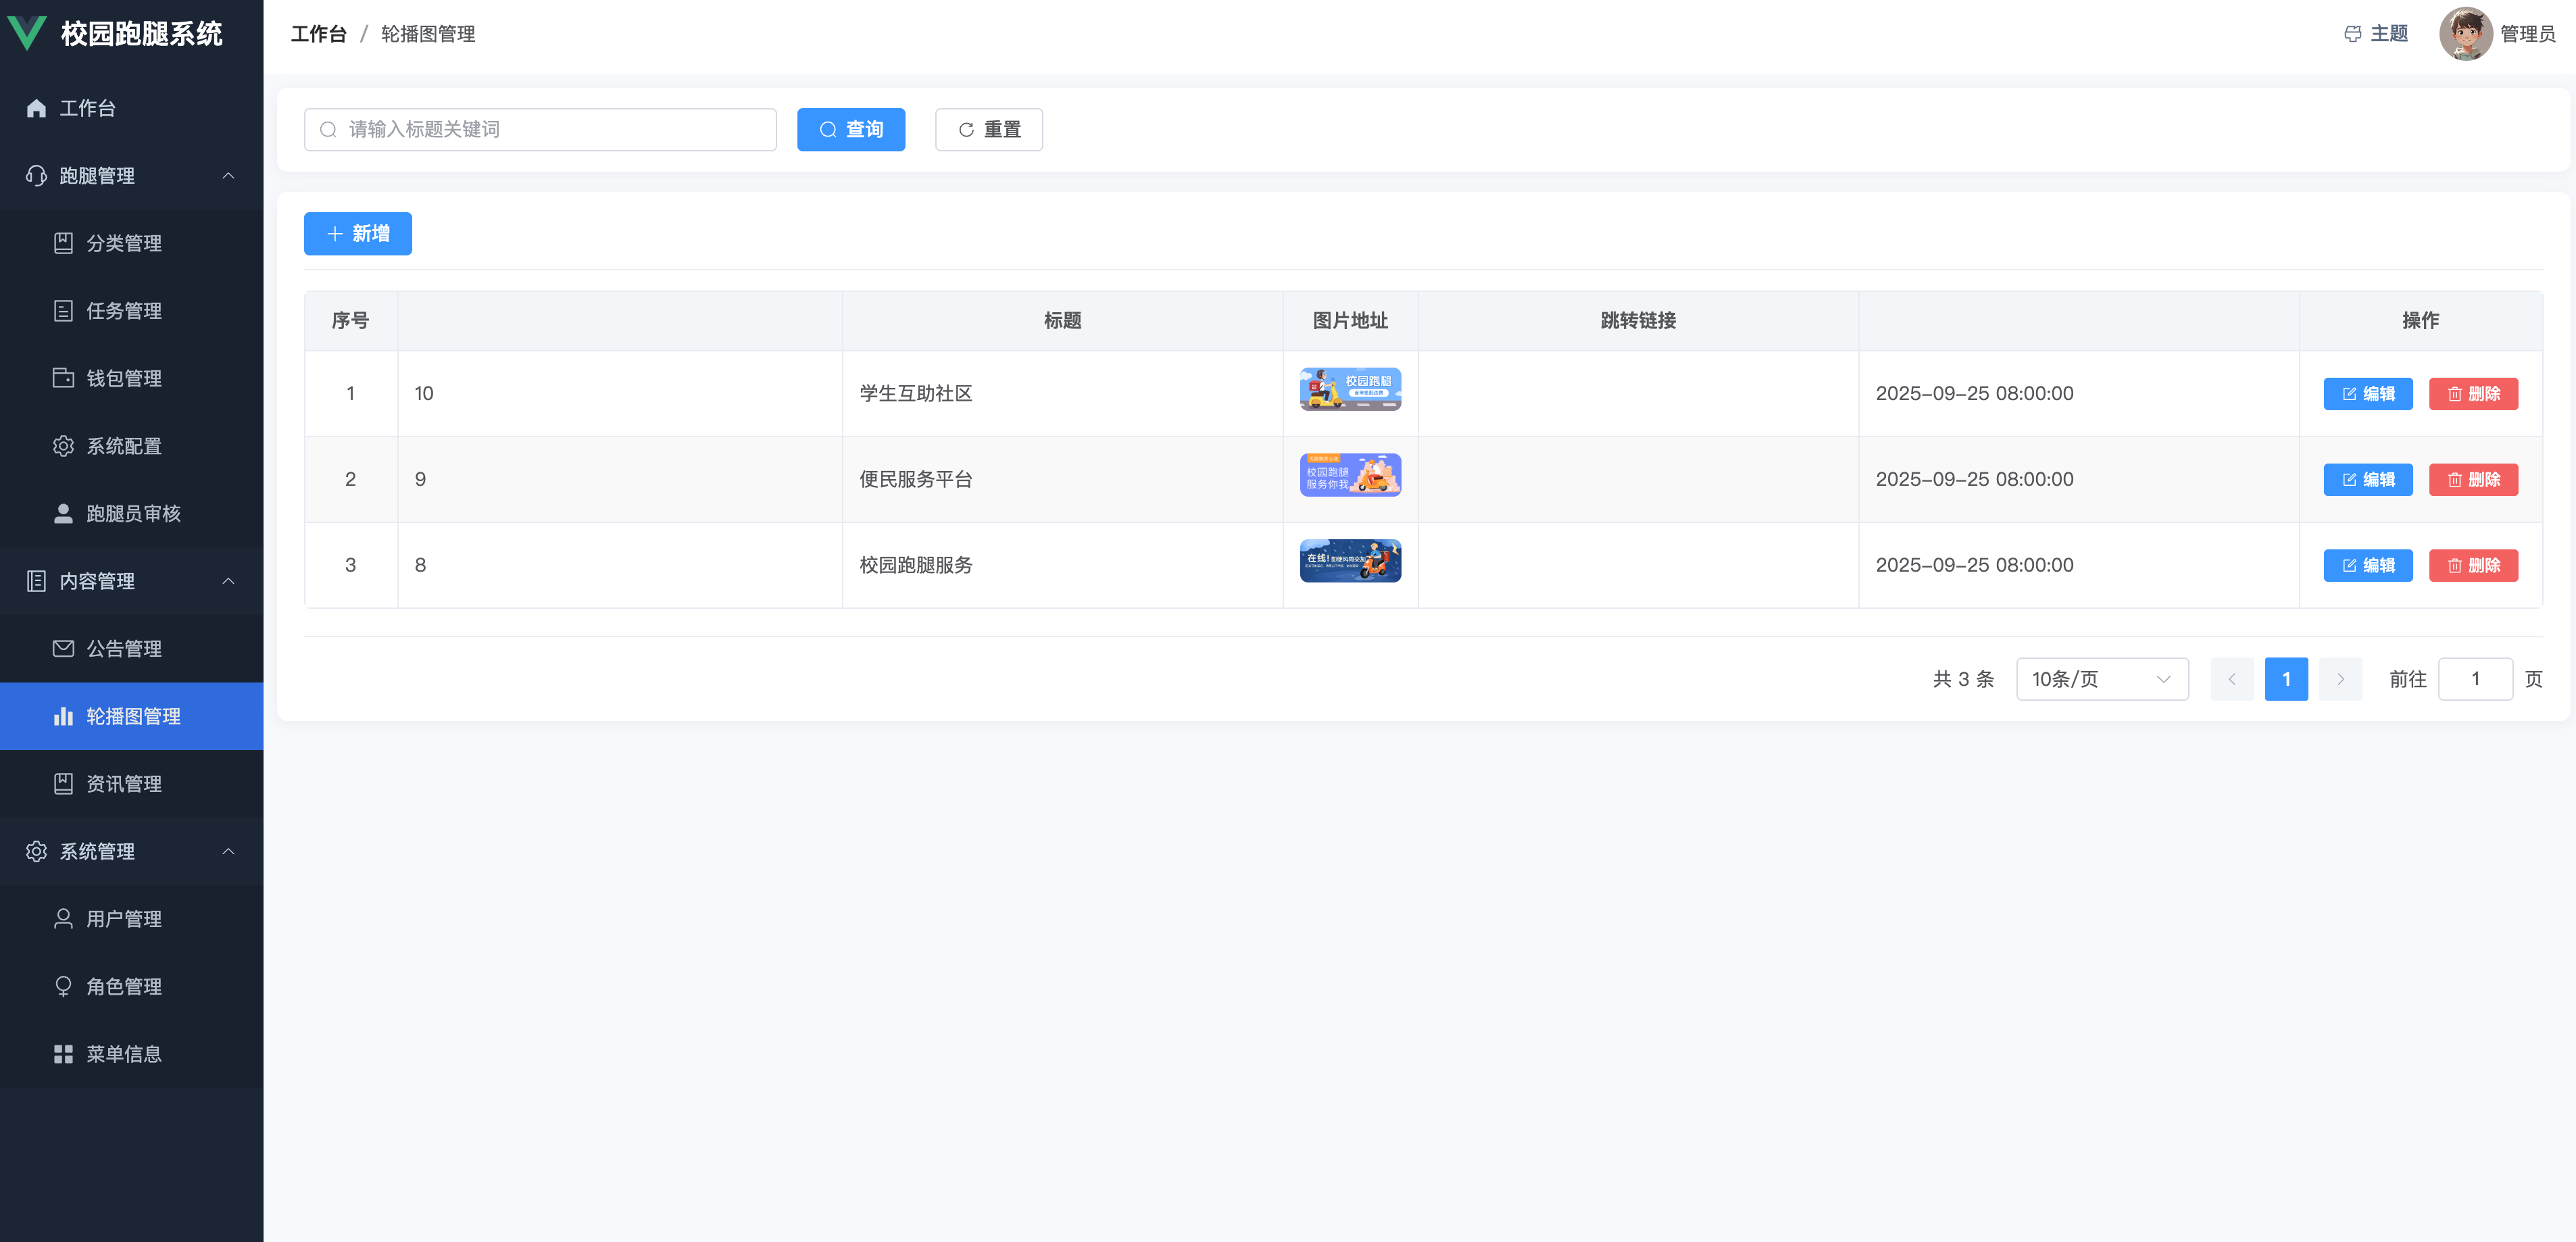The width and height of the screenshot is (2576, 1242).
Task: Open 菜单信息 grid menu item
Action: coord(123,1053)
